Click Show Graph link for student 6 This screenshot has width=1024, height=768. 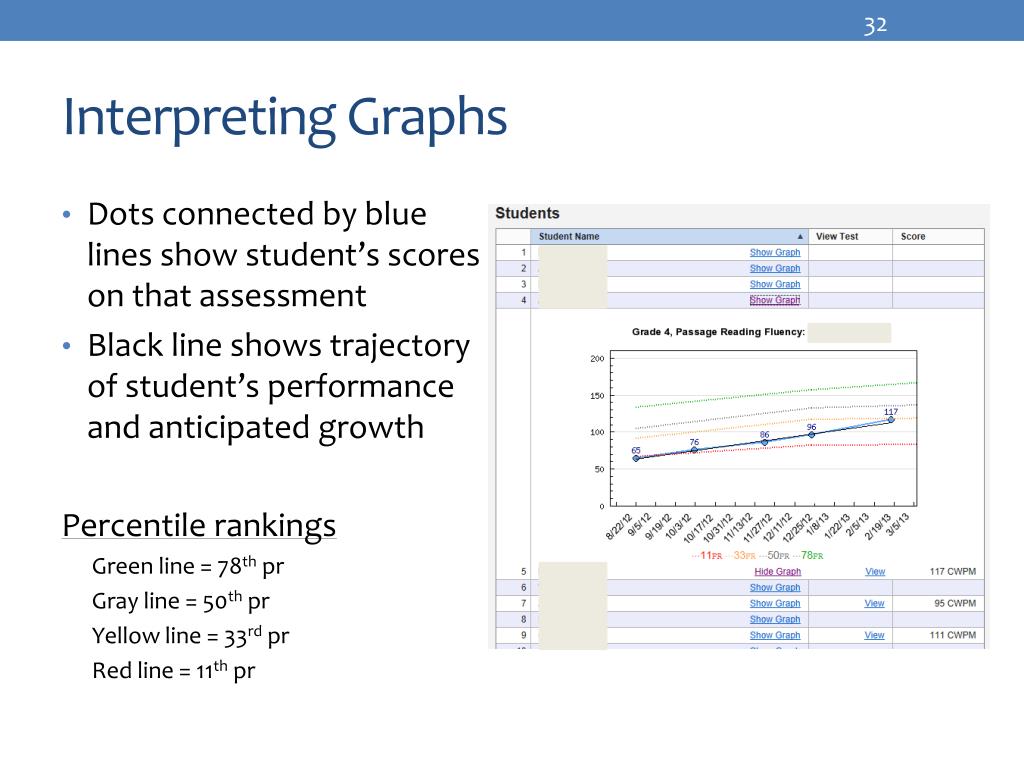pos(775,587)
